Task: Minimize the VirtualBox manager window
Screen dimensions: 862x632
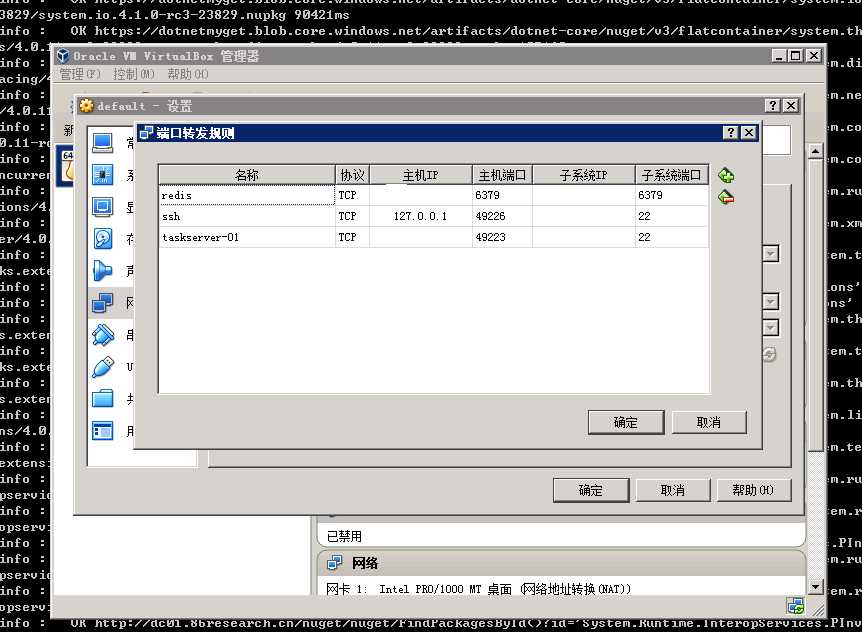Action: pos(779,56)
